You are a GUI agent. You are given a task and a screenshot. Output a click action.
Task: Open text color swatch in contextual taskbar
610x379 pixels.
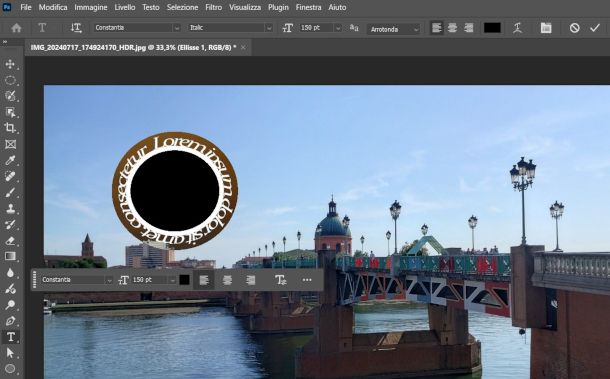[184, 280]
